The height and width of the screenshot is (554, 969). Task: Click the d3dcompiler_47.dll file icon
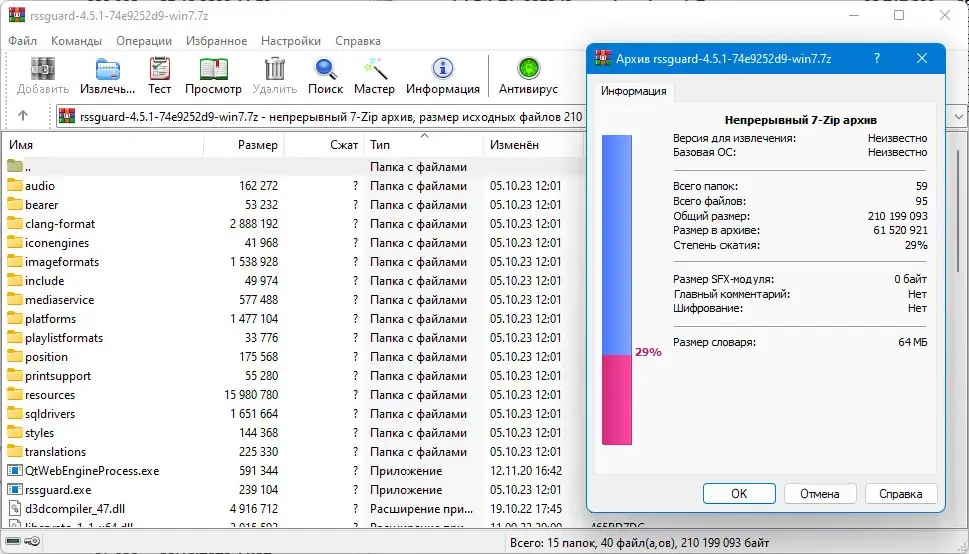15,509
